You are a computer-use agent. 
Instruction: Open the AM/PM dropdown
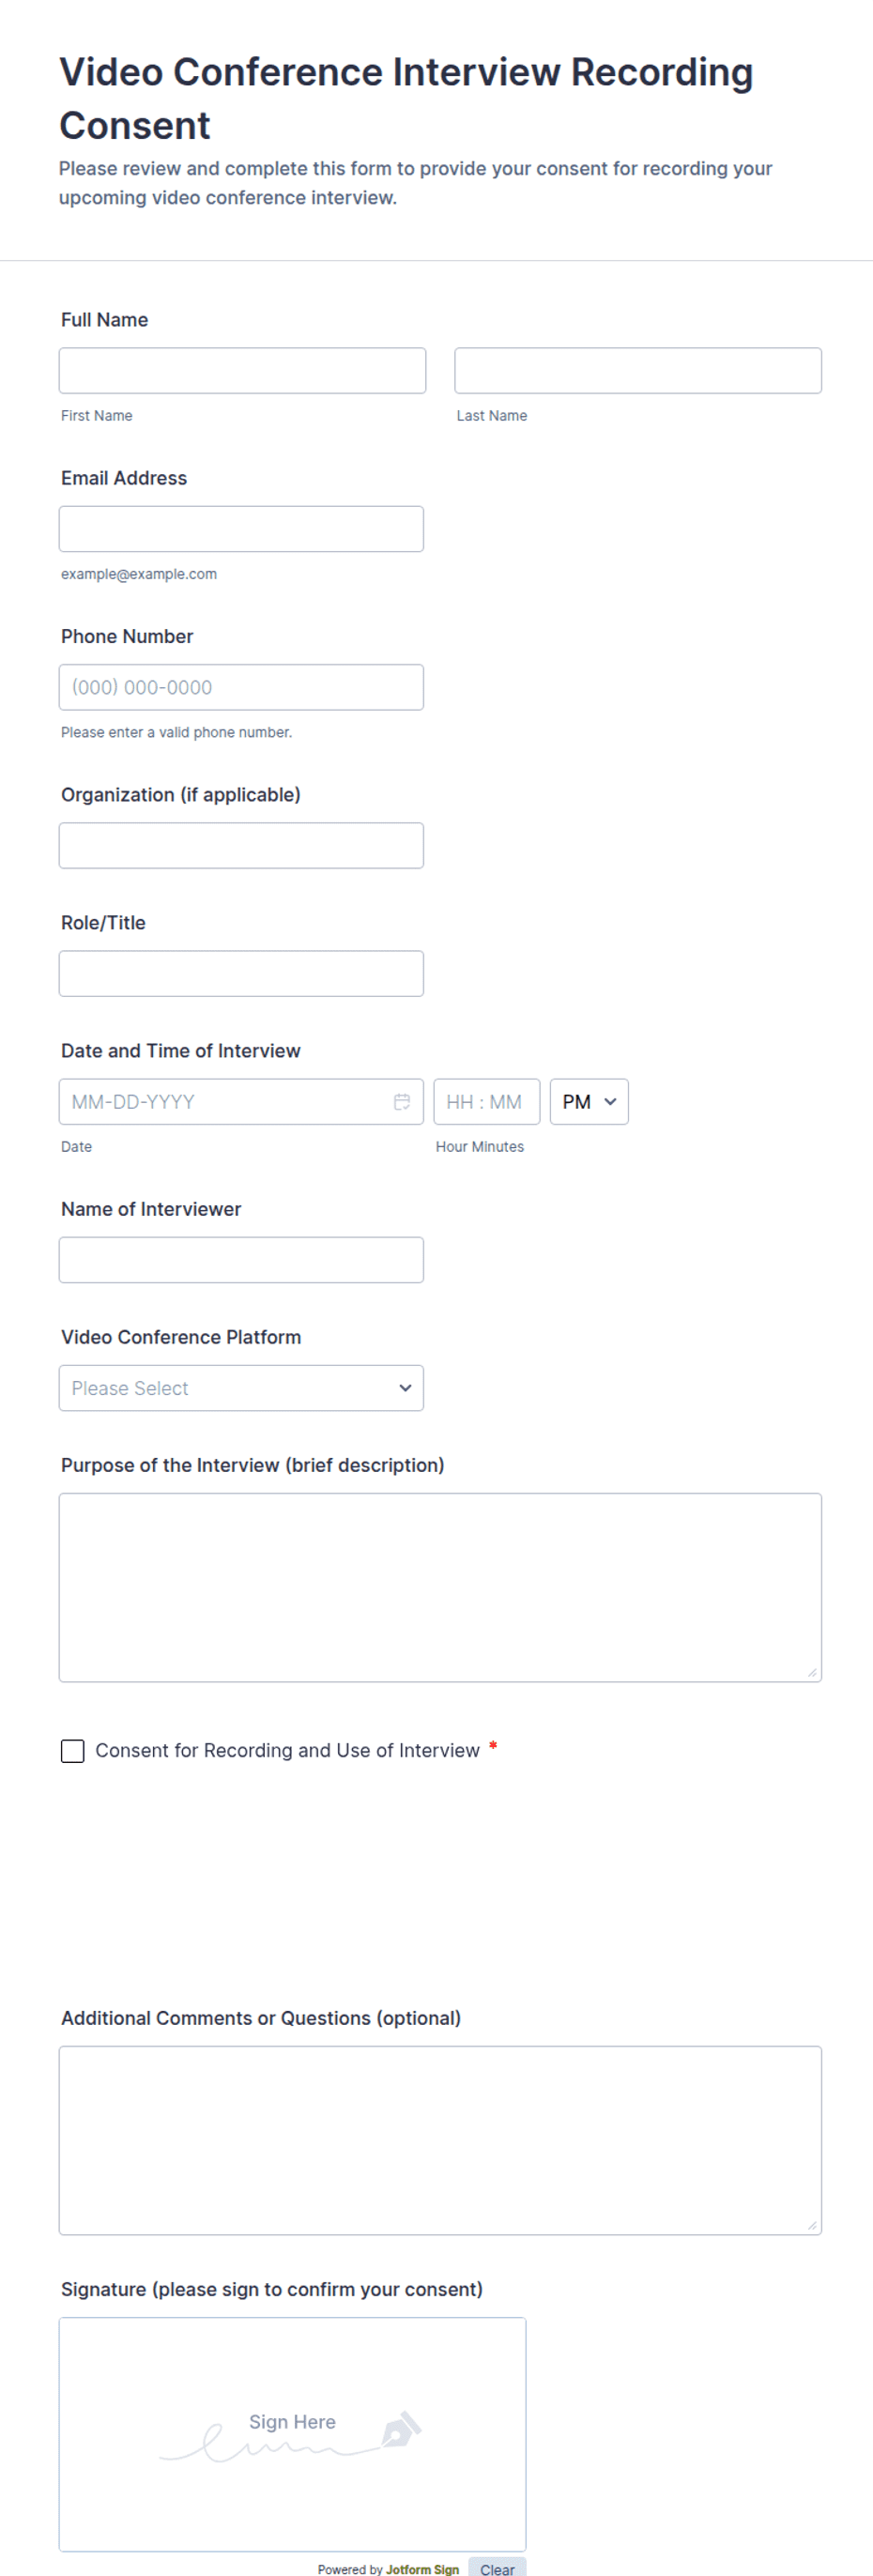[589, 1101]
